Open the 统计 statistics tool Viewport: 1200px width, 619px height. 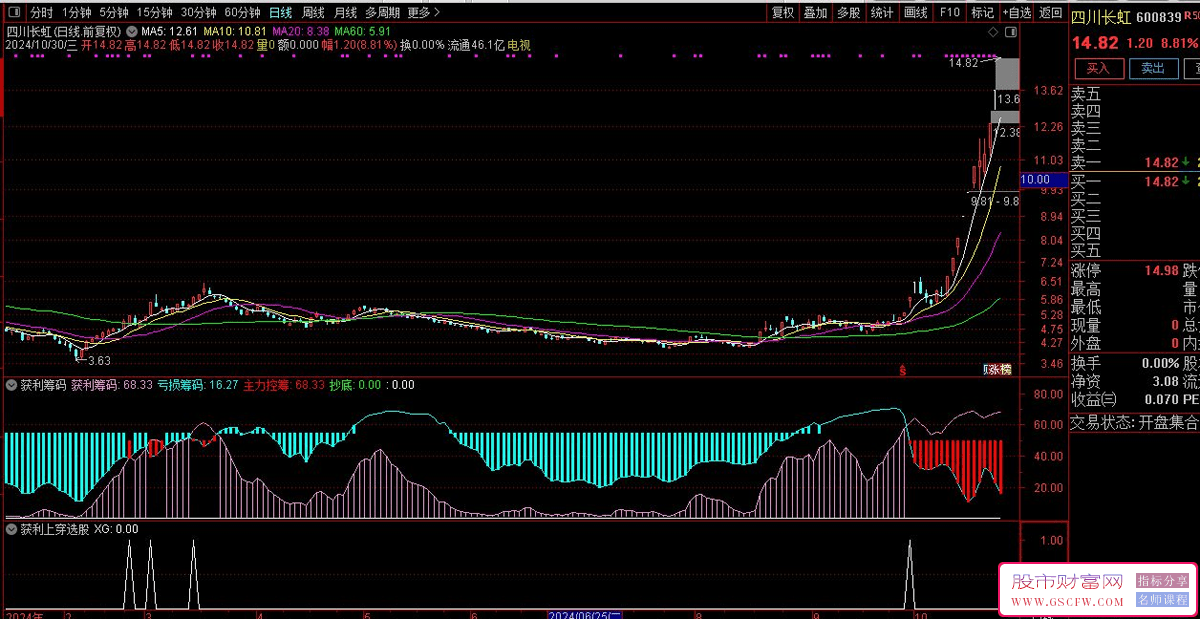[881, 13]
